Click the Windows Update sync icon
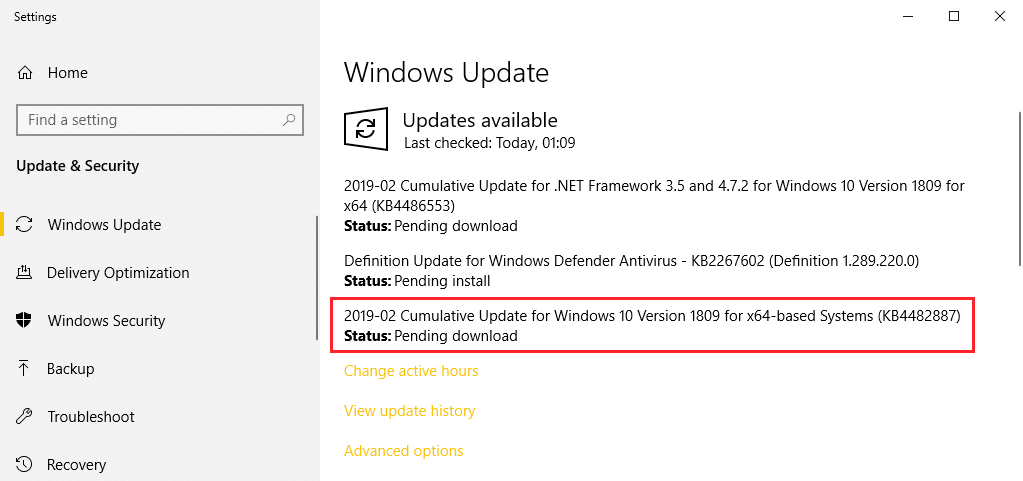The height and width of the screenshot is (481, 1023). [26, 225]
